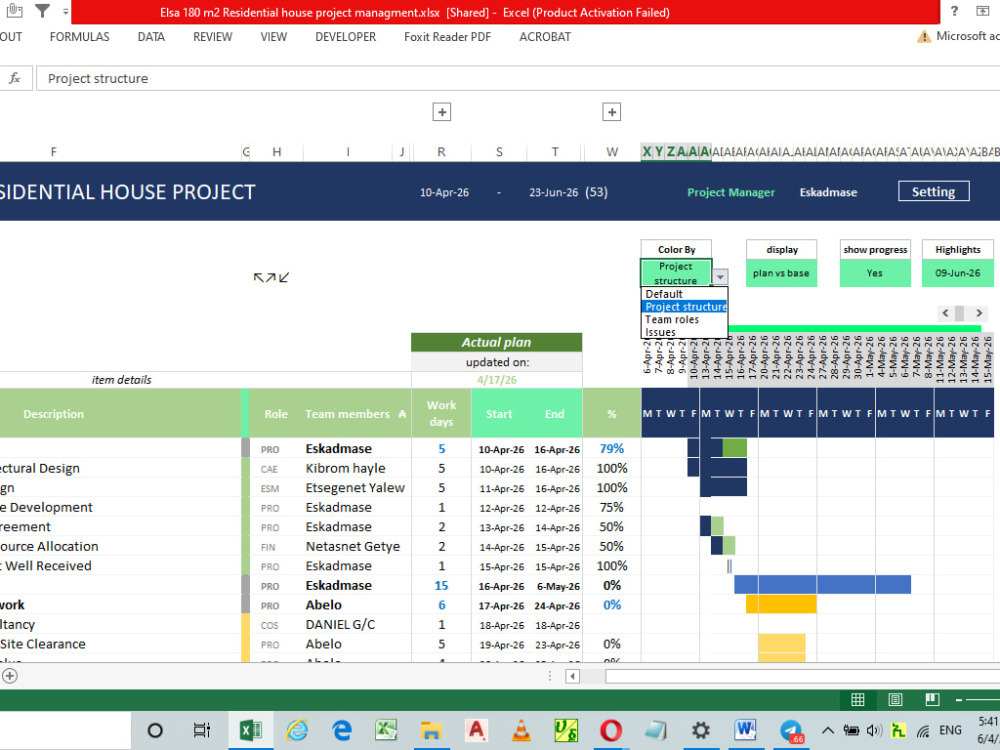Open the DEVELOPER ribbon tab
The height and width of the screenshot is (750, 1000).
[x=346, y=37]
